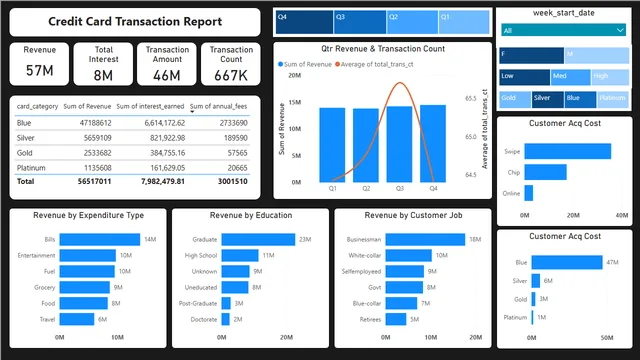640x360 pixels.
Task: Select the Travel expenditure bar
Action: click(x=77, y=319)
